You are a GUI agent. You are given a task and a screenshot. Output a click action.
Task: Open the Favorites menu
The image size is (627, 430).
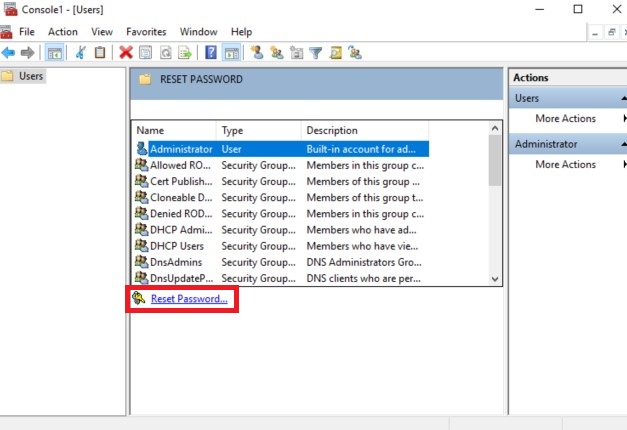tap(146, 32)
